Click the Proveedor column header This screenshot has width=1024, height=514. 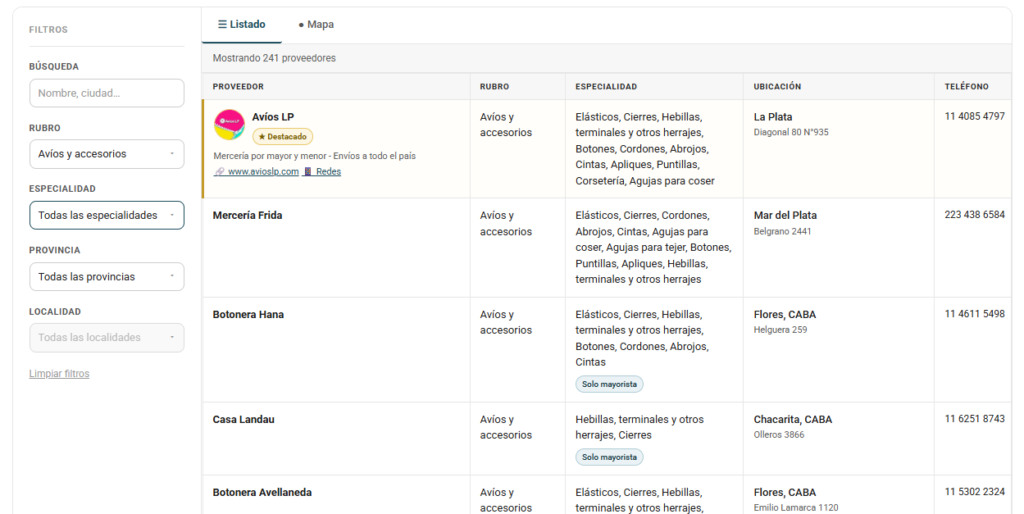tap(238, 86)
